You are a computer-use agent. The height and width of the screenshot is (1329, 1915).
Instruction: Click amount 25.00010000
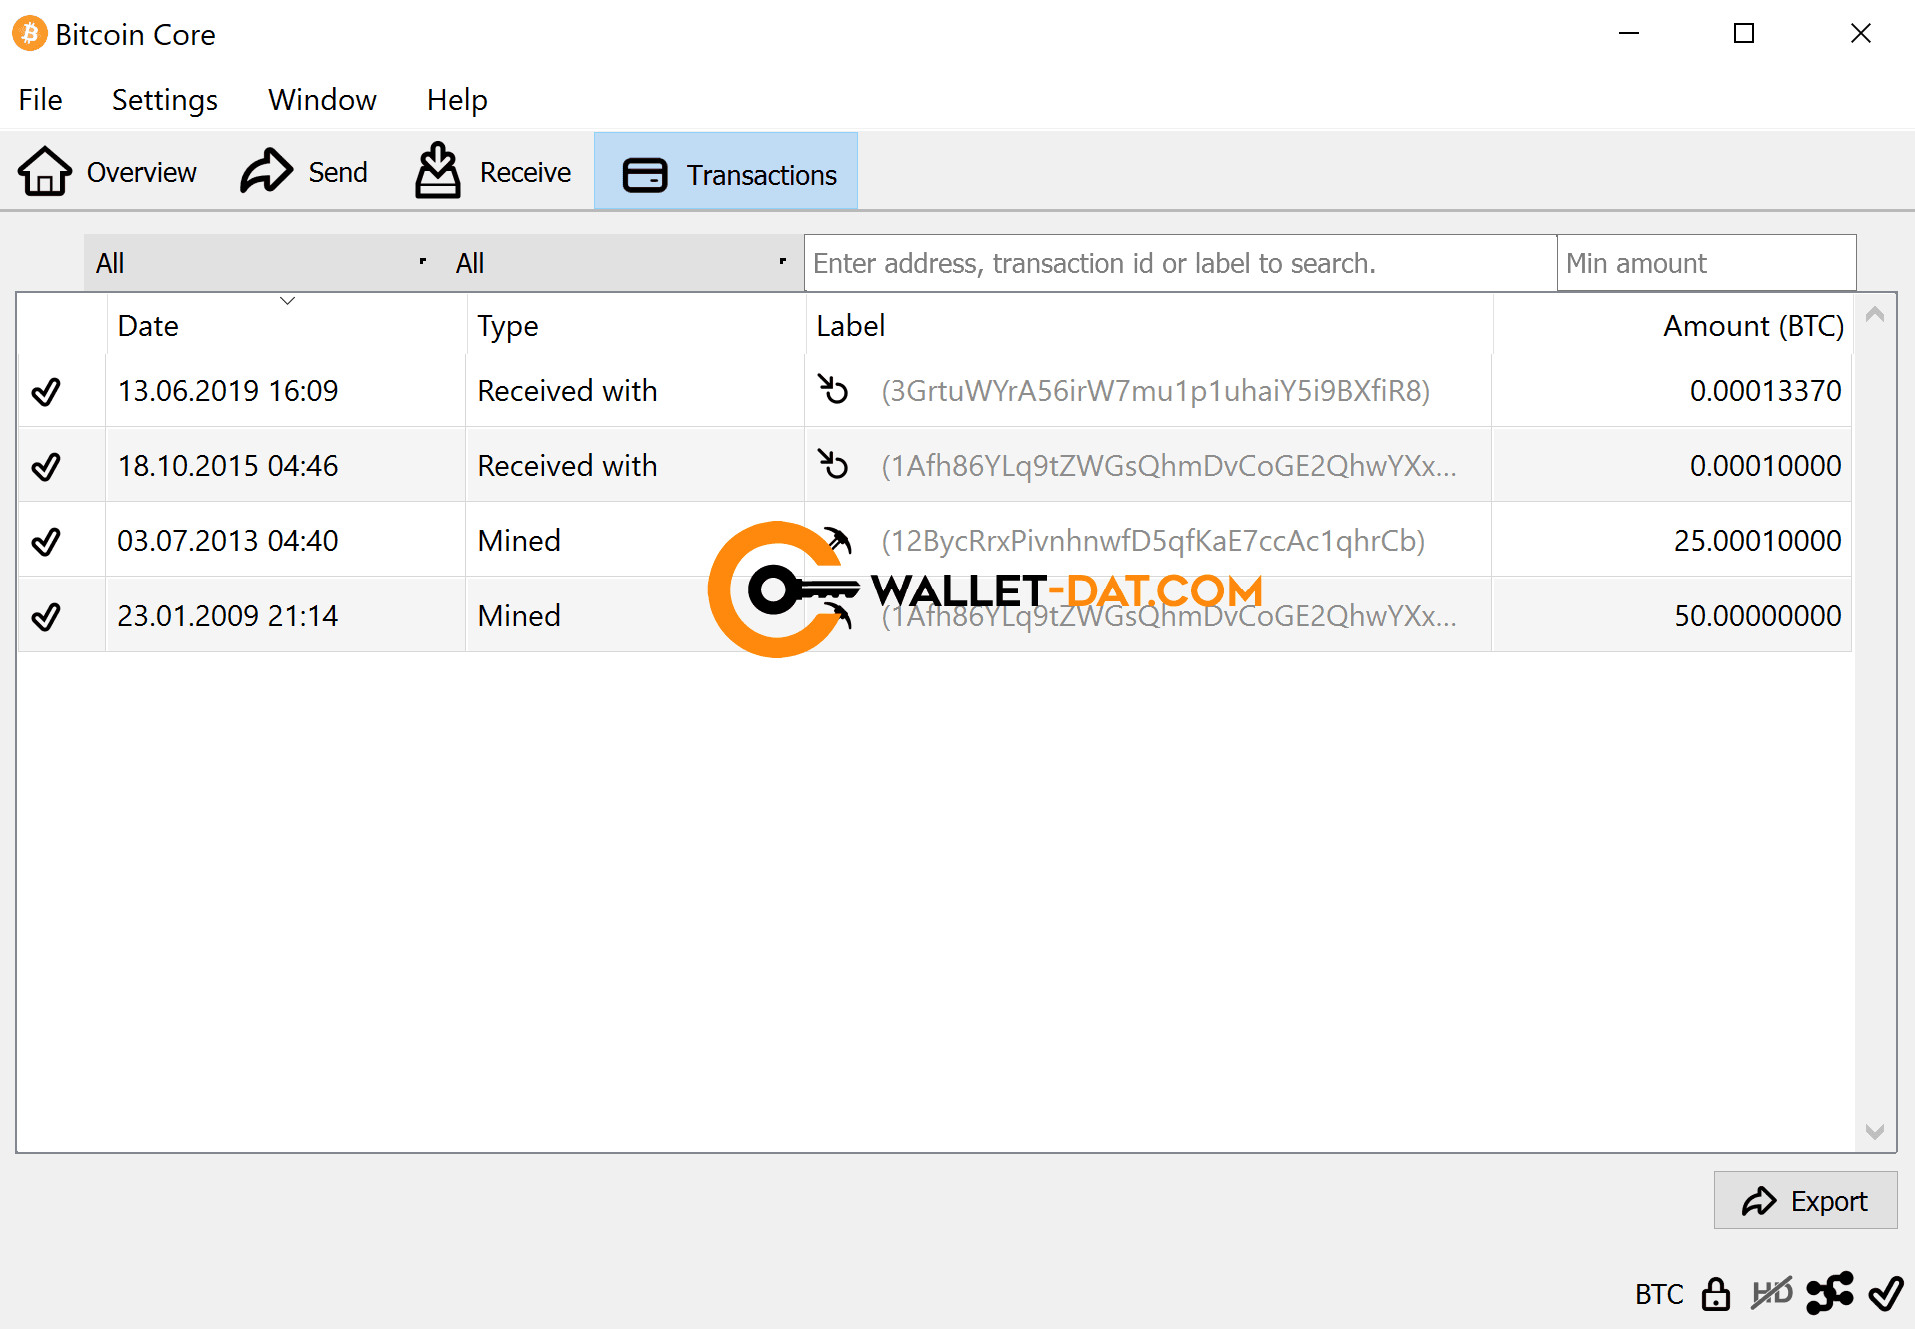1757,541
